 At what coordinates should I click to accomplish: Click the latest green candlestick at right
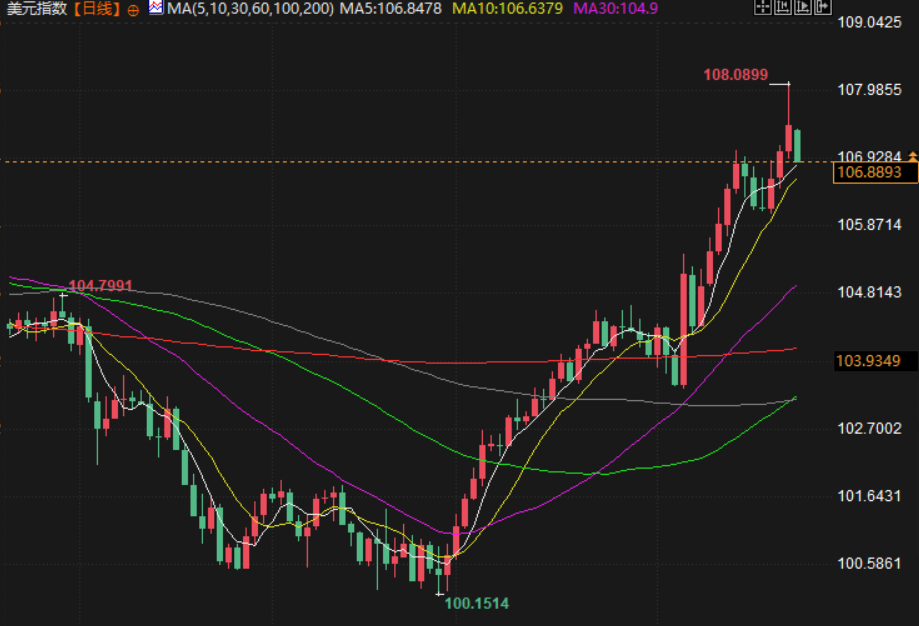797,145
